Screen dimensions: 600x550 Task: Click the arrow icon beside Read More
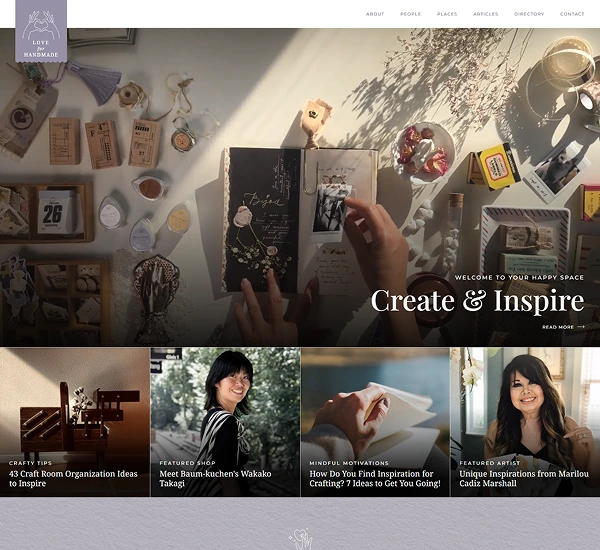[582, 327]
